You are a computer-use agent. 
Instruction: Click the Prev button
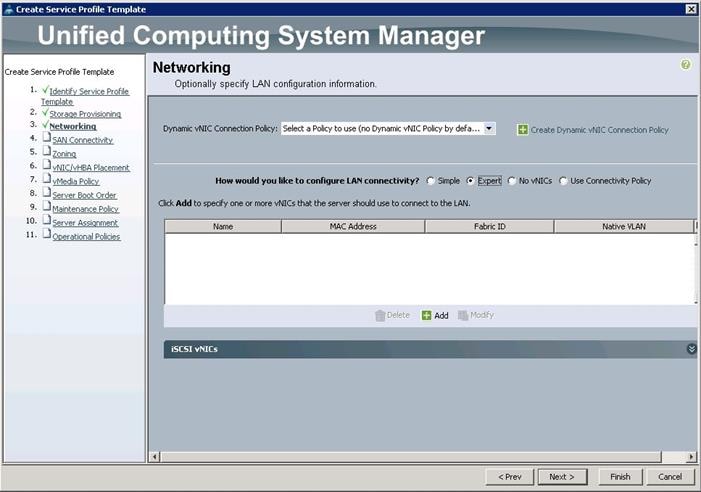510,477
